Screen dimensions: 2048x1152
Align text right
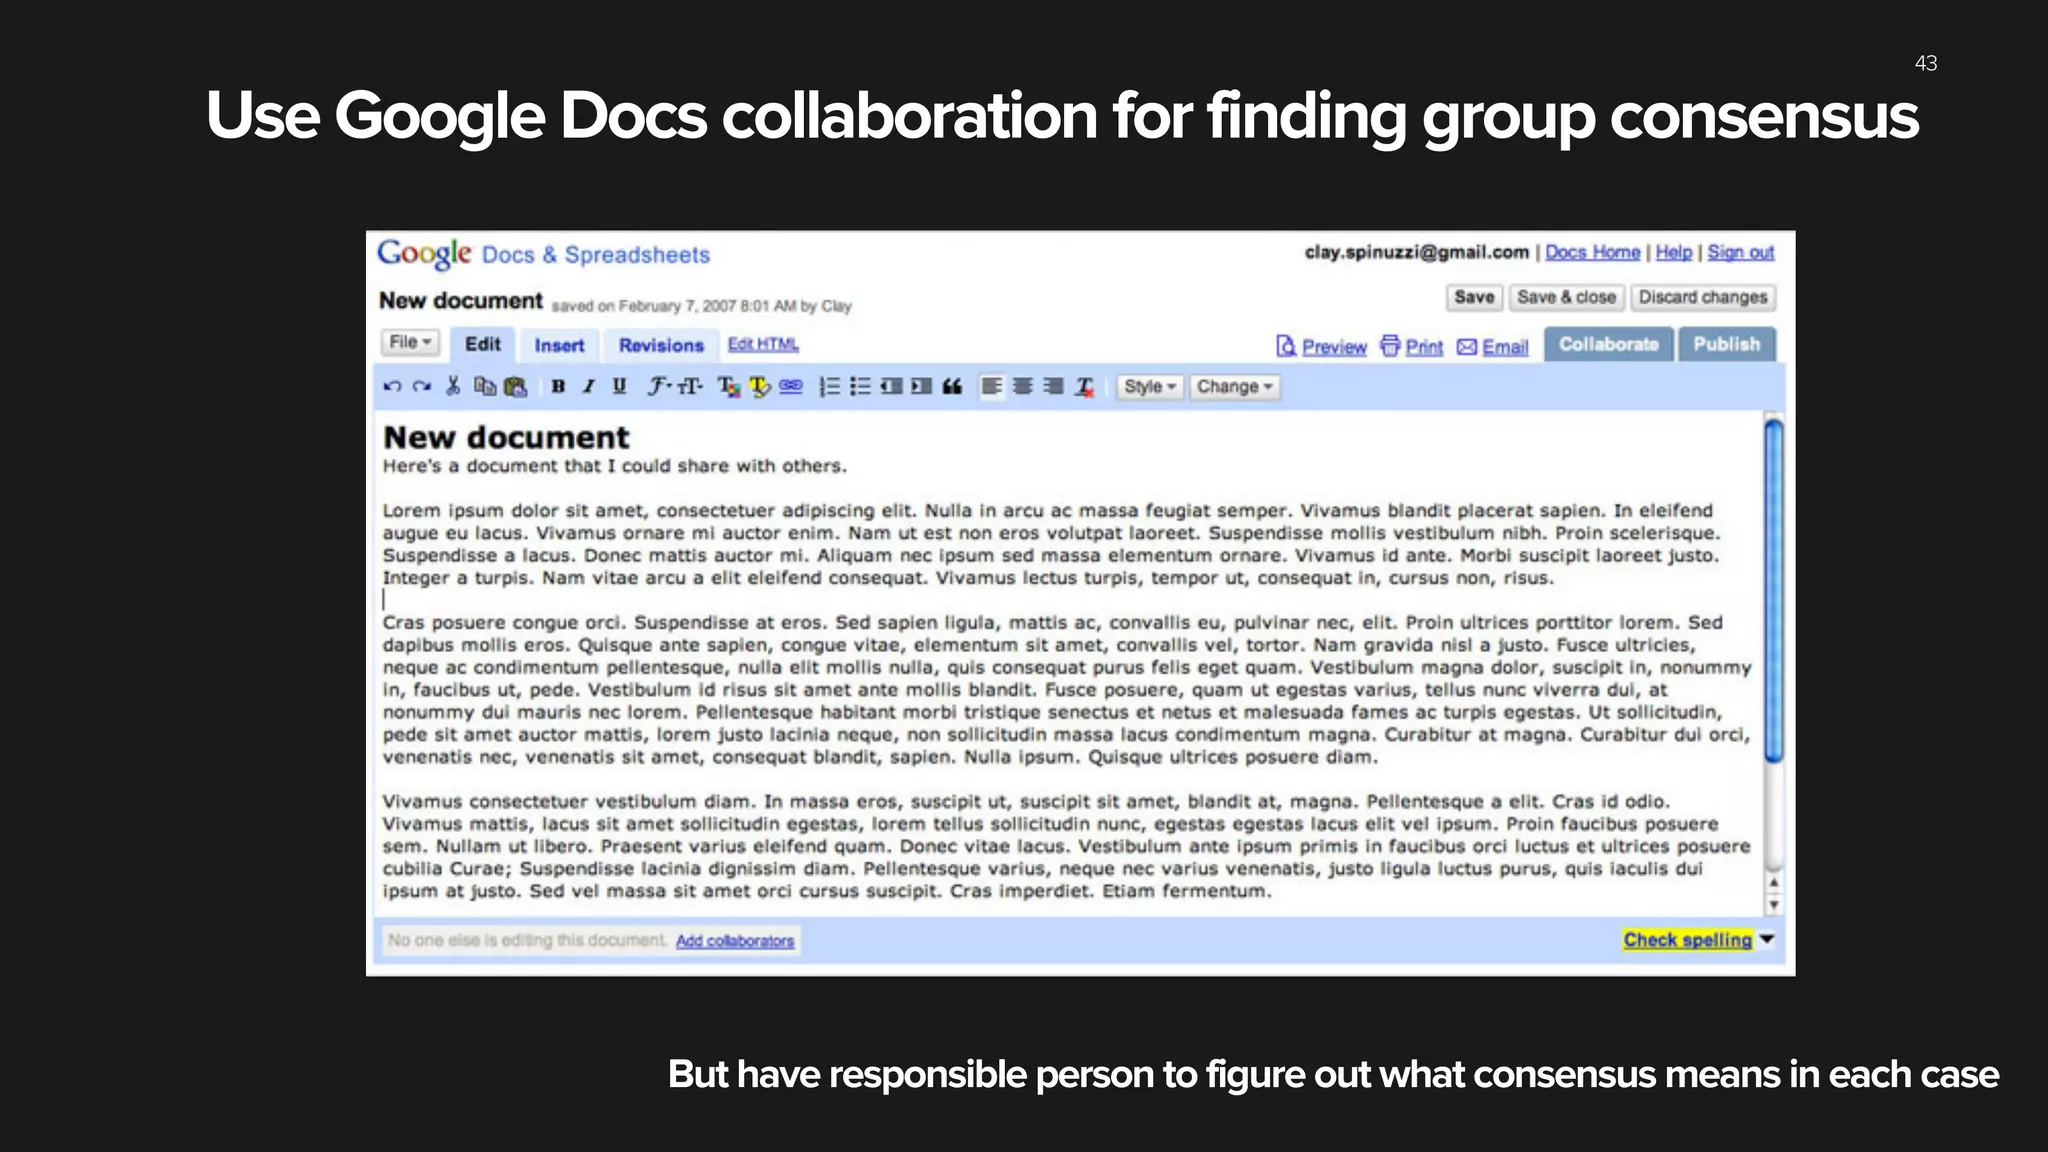click(1053, 387)
